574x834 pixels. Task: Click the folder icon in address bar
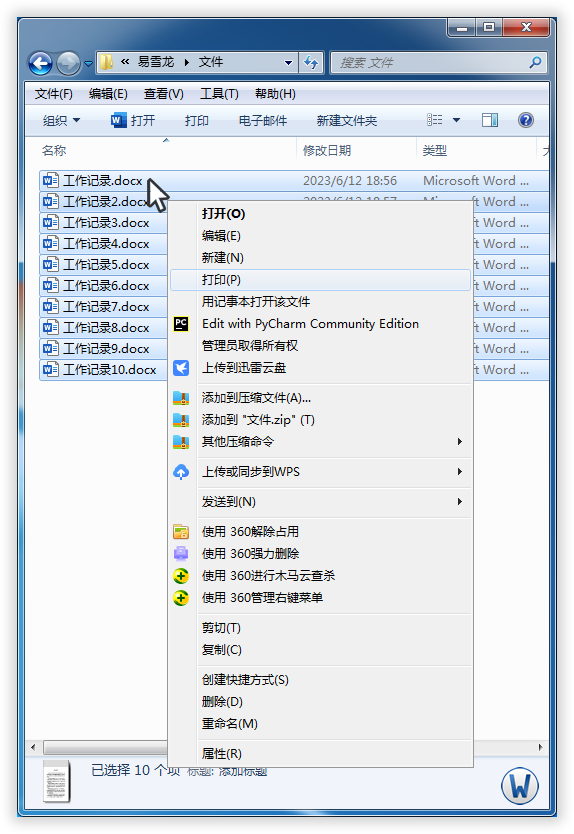[x=106, y=62]
